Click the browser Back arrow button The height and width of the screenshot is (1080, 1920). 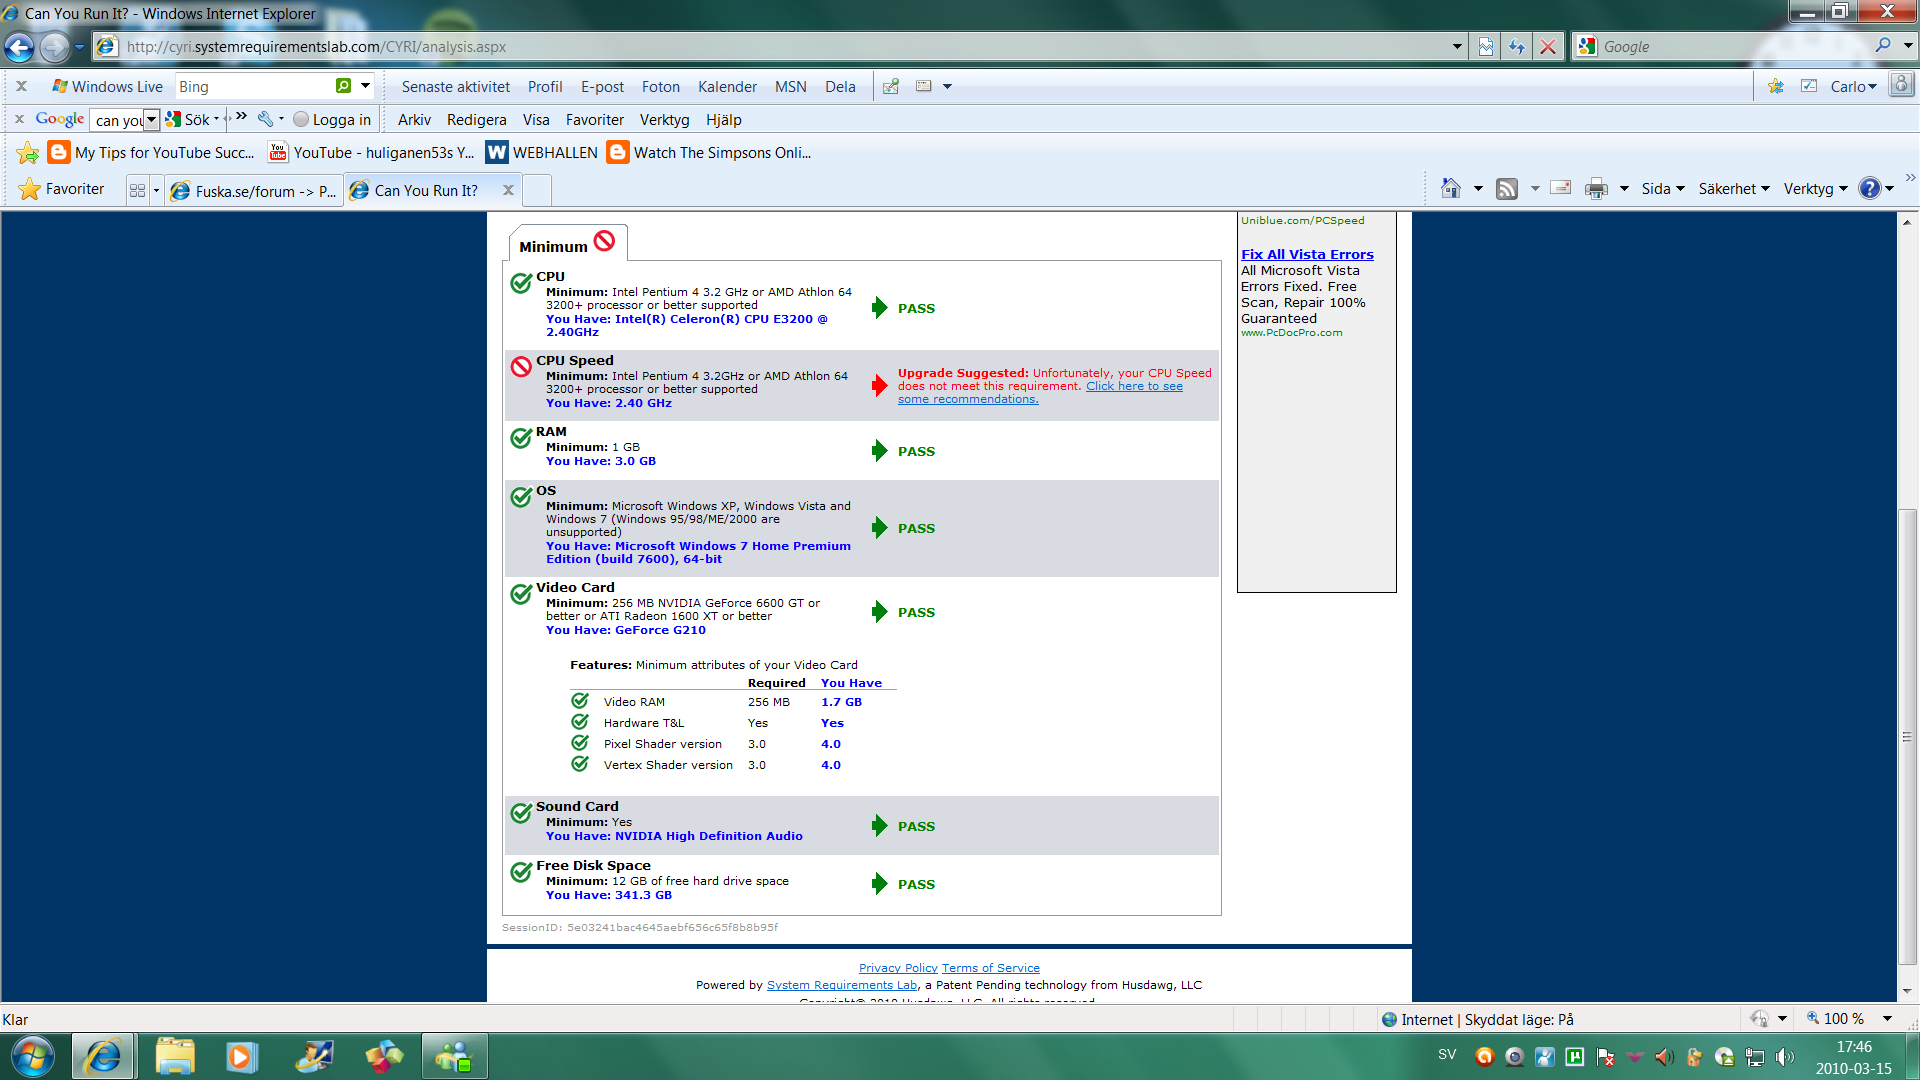(x=19, y=47)
